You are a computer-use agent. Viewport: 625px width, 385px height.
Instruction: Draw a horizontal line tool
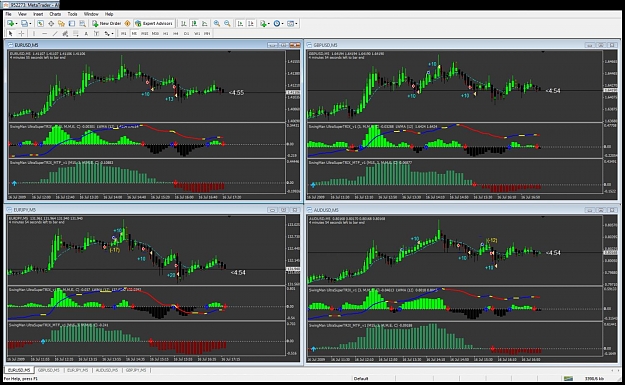[45, 34]
